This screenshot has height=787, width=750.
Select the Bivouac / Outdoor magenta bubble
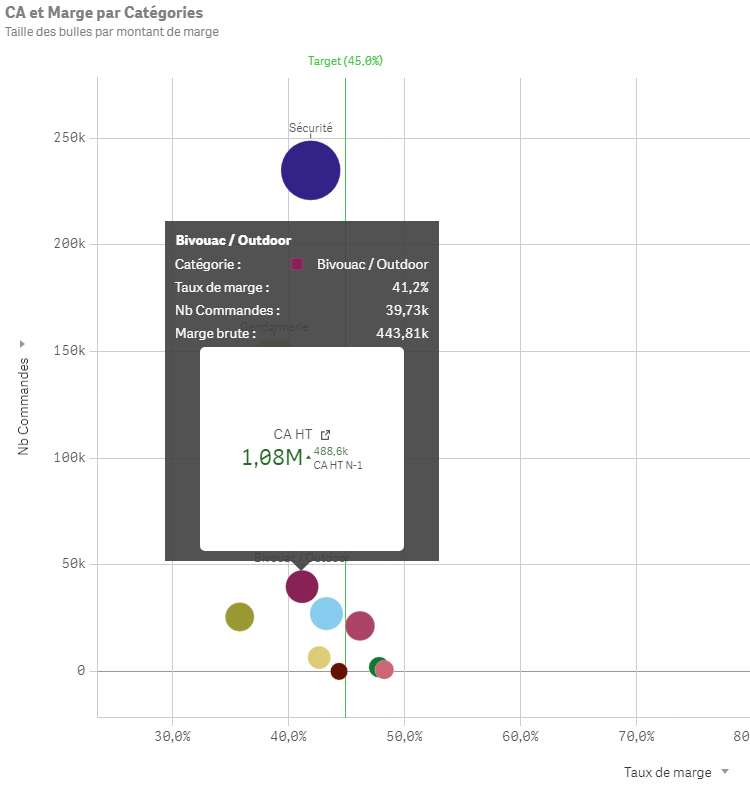pyautogui.click(x=302, y=586)
